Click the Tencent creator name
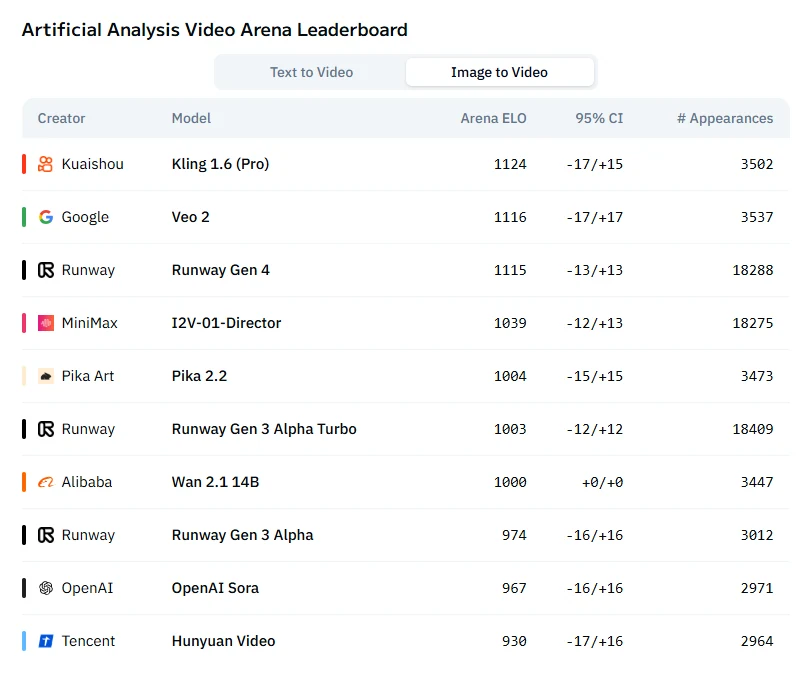Viewport: 799px width, 689px height. 88,641
